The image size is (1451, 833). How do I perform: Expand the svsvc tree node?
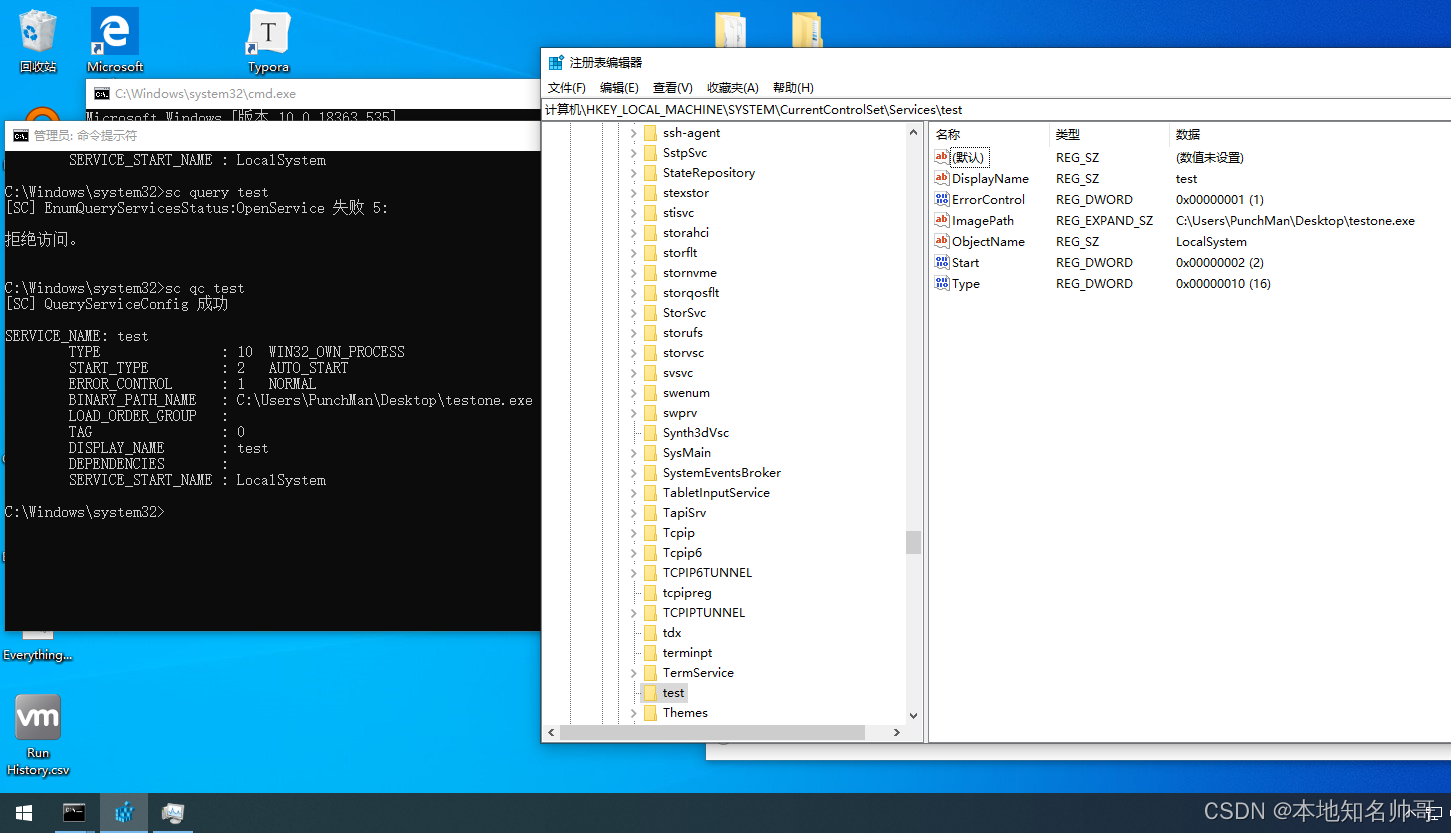coord(633,373)
